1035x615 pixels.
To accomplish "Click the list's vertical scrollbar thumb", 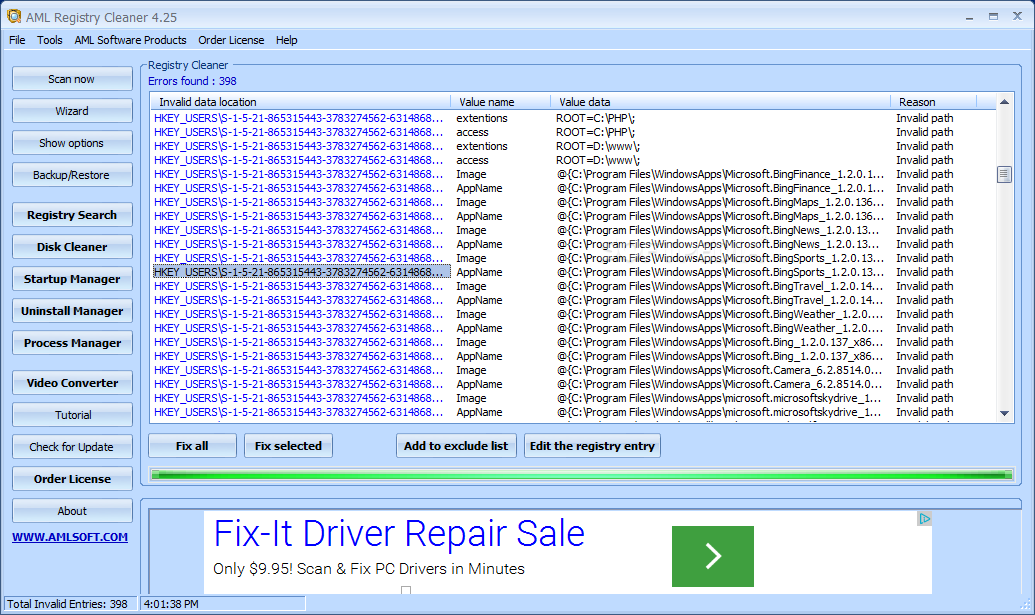I will (1004, 175).
